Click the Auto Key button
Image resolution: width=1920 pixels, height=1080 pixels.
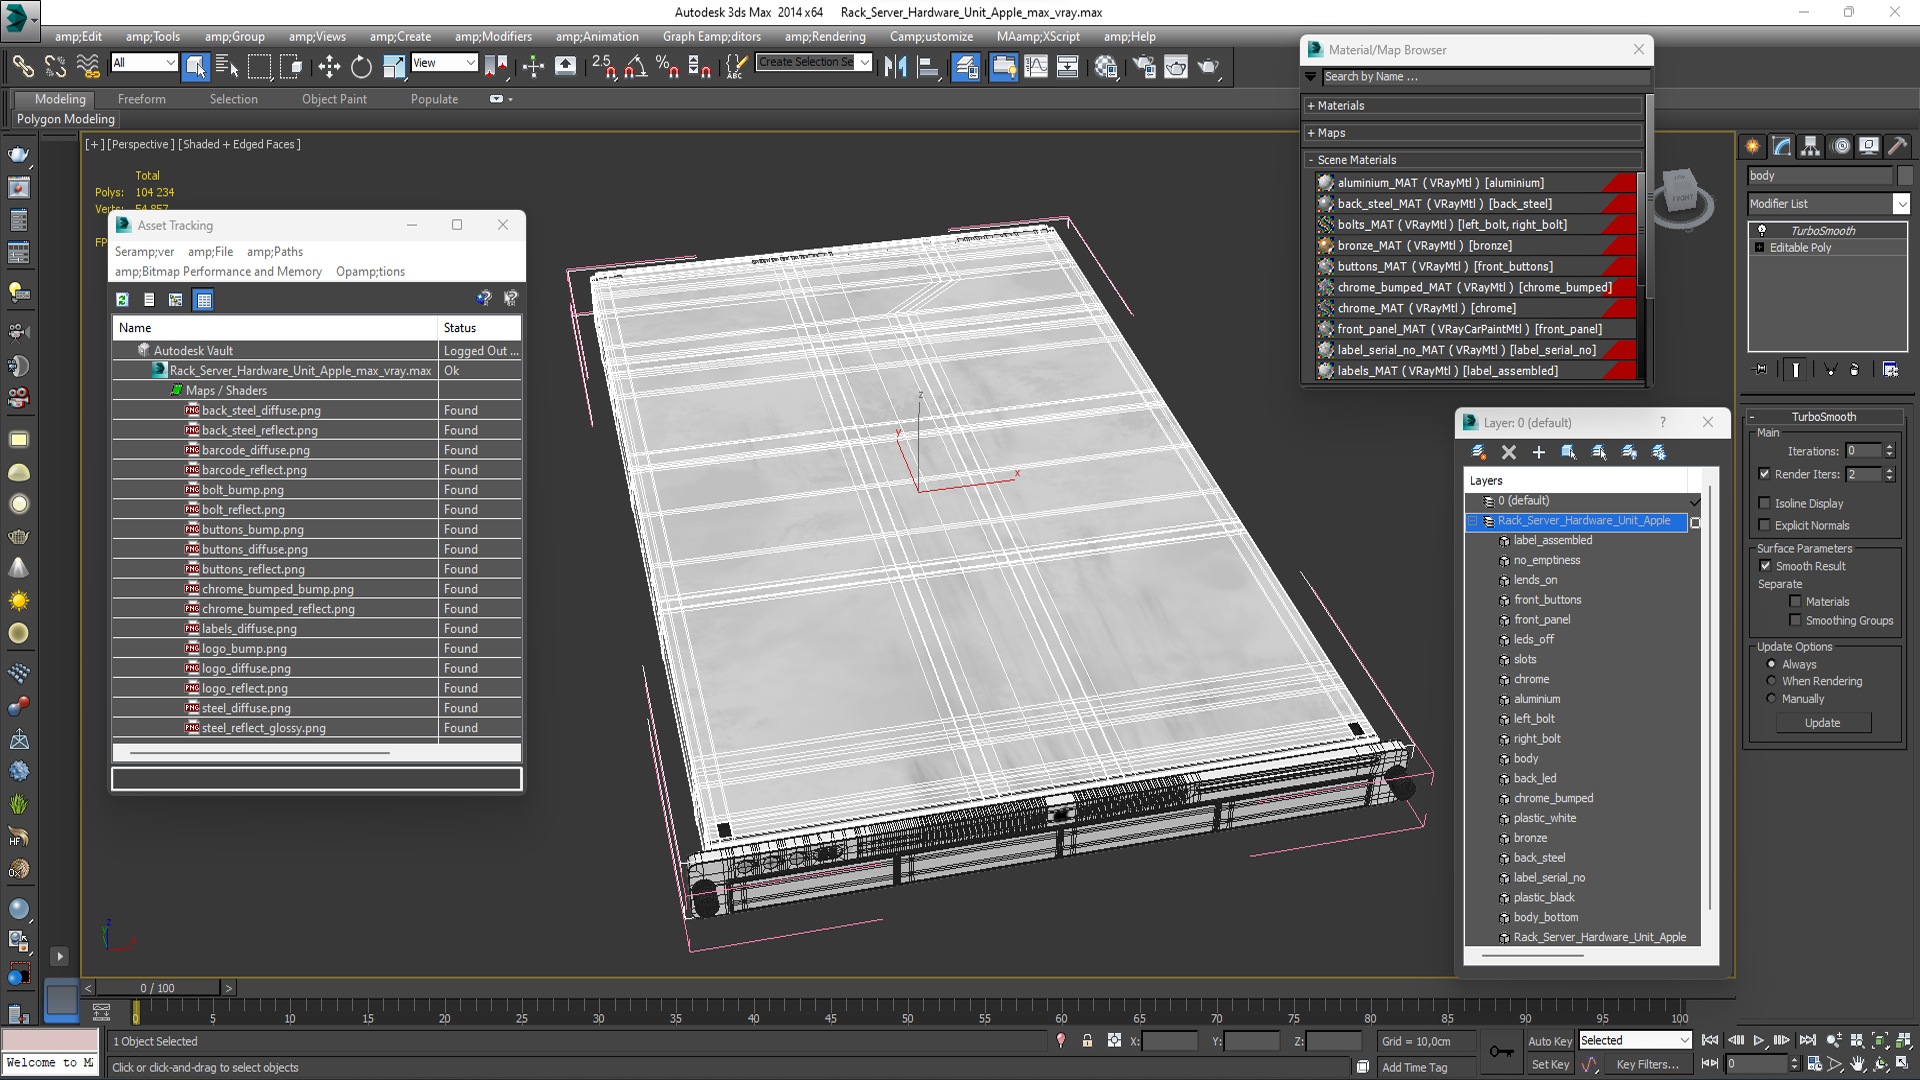(x=1549, y=1041)
